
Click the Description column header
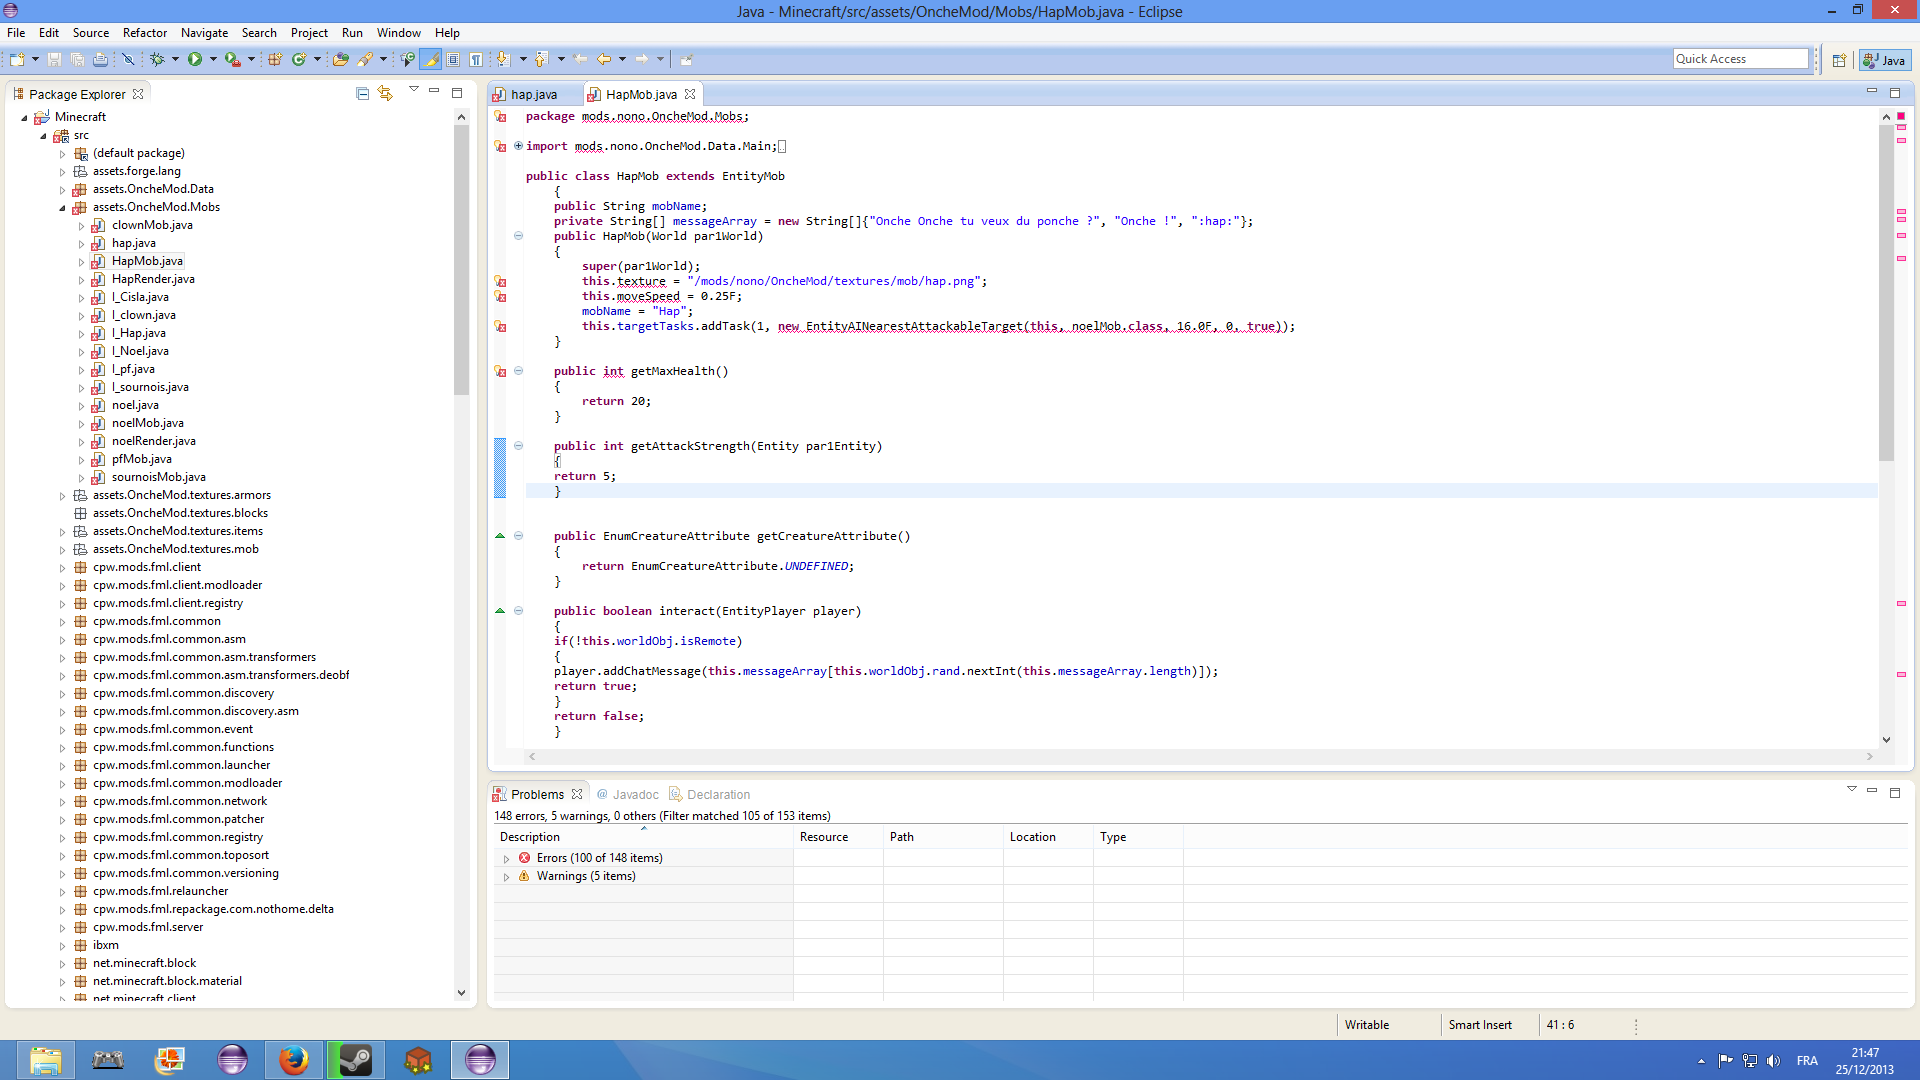(x=643, y=837)
